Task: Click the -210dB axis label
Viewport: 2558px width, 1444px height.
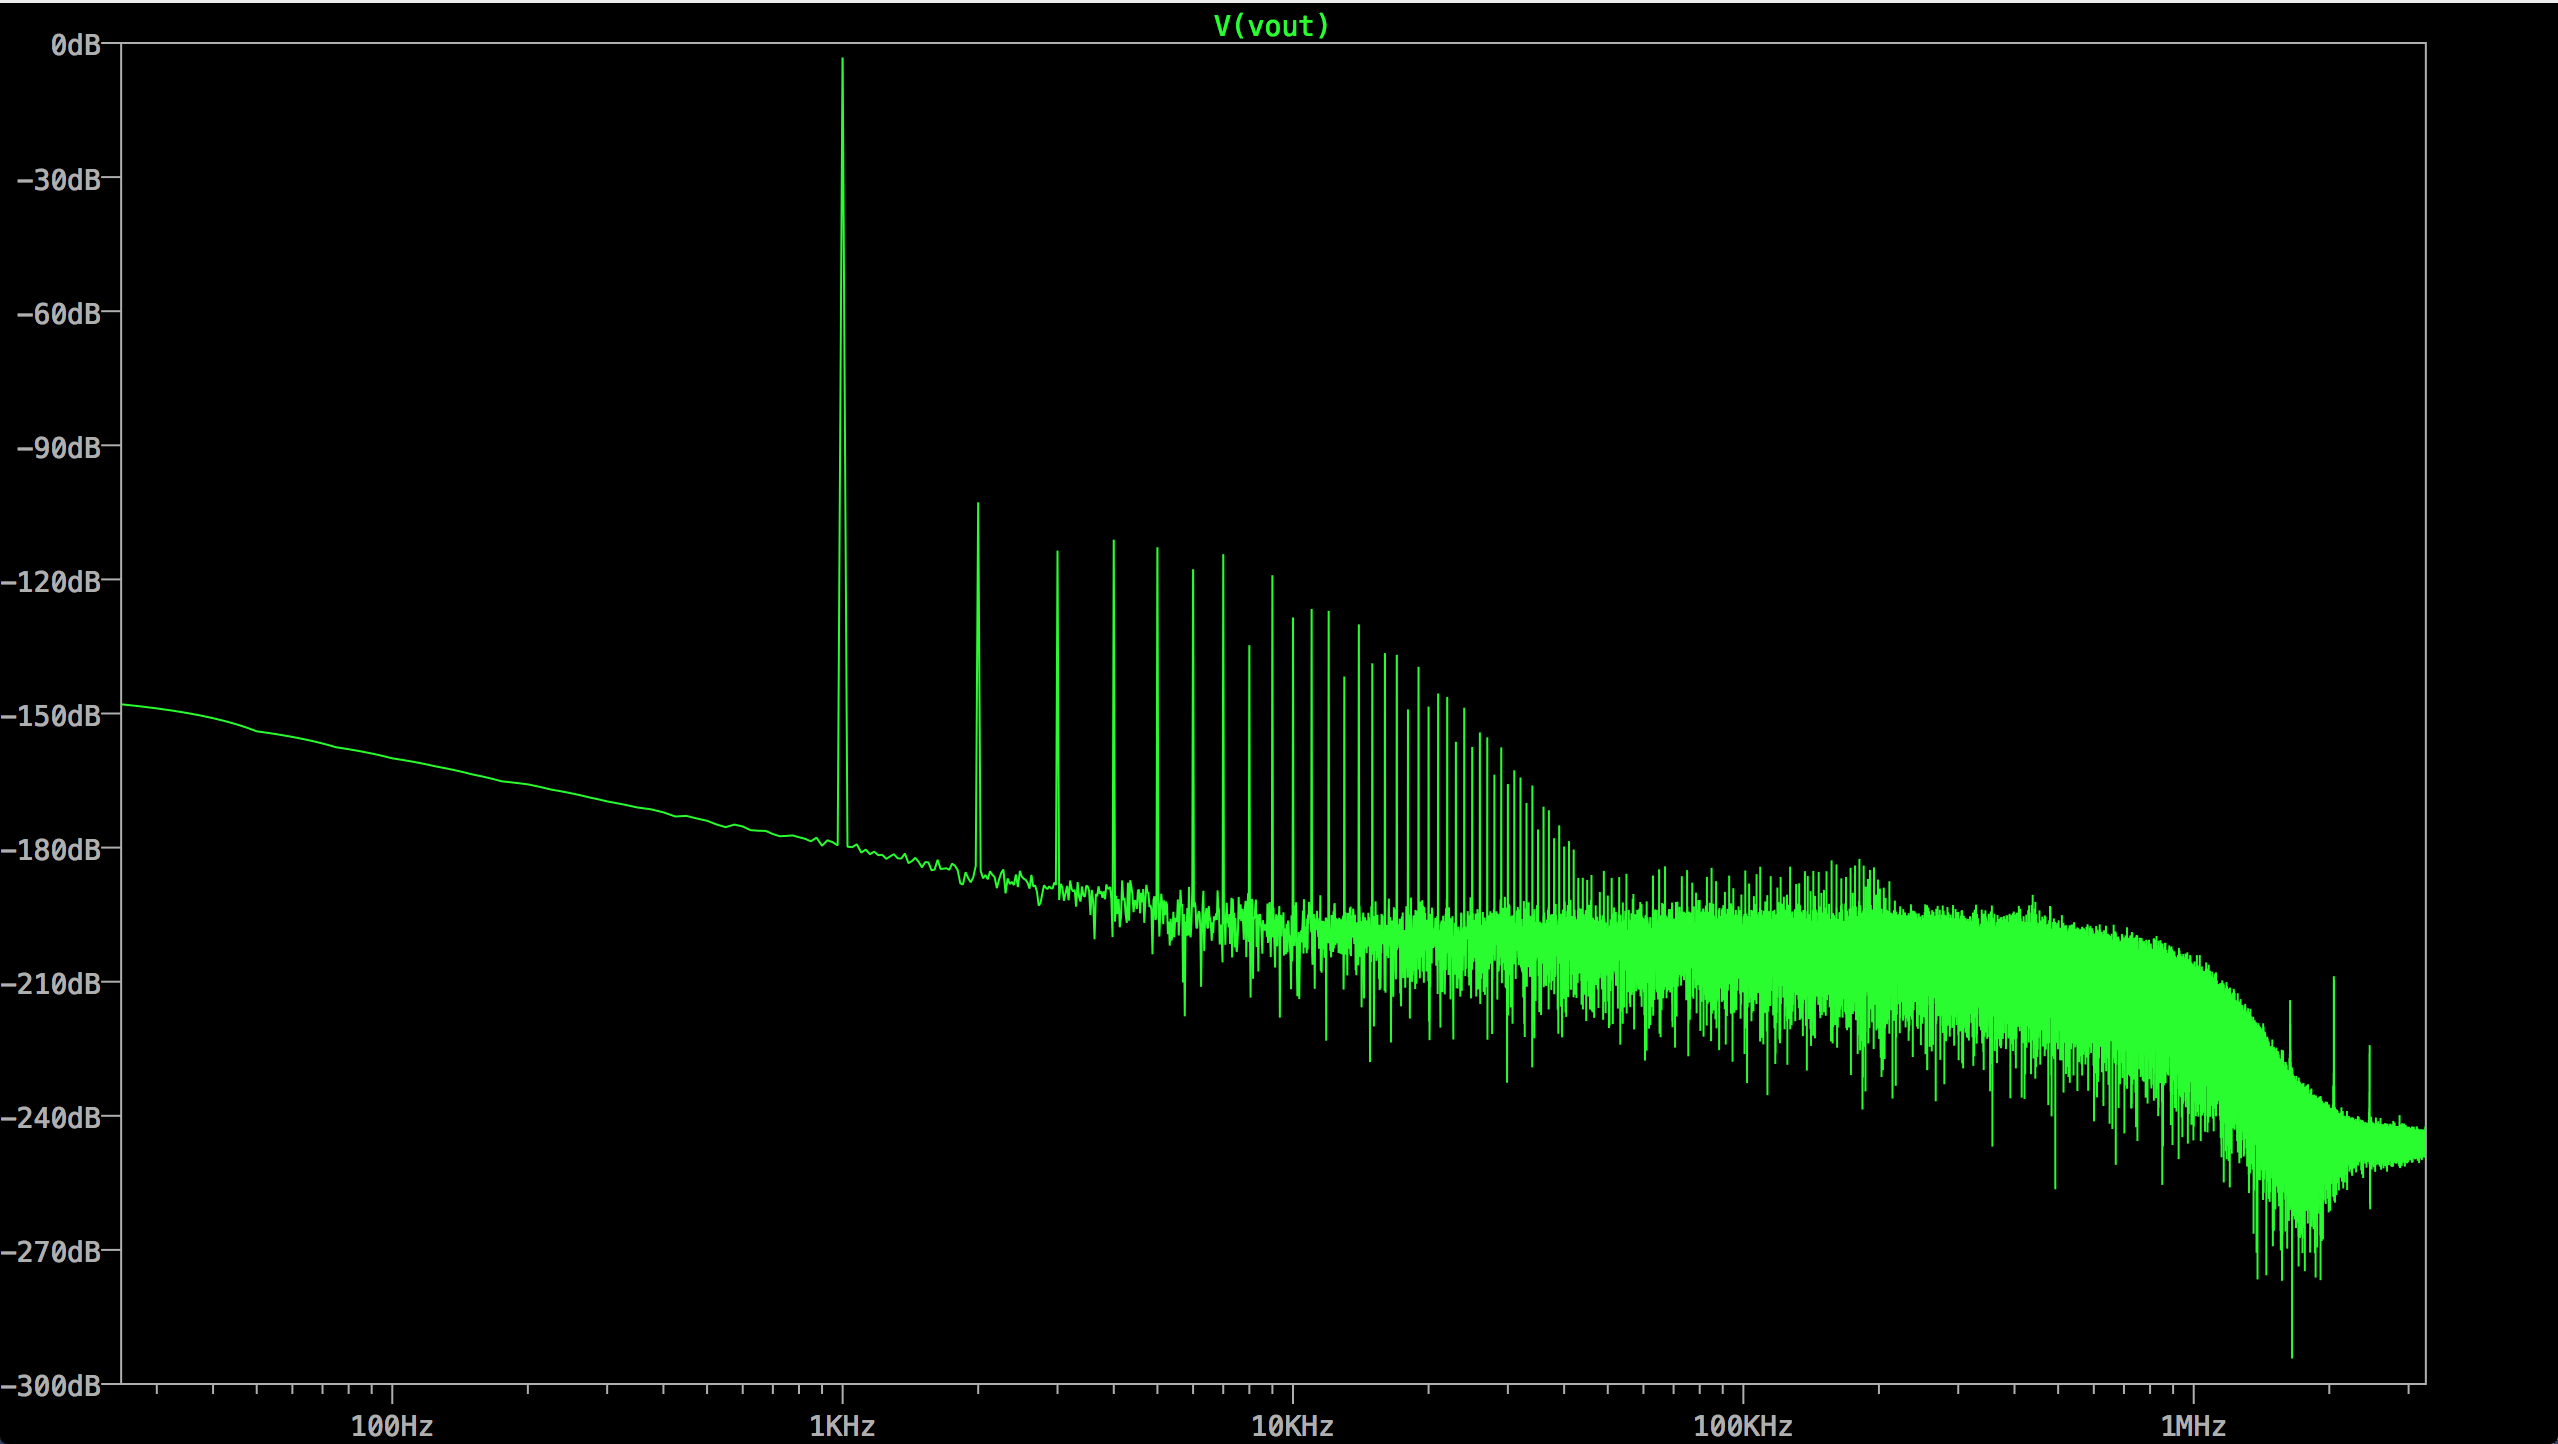Action: coord(51,984)
